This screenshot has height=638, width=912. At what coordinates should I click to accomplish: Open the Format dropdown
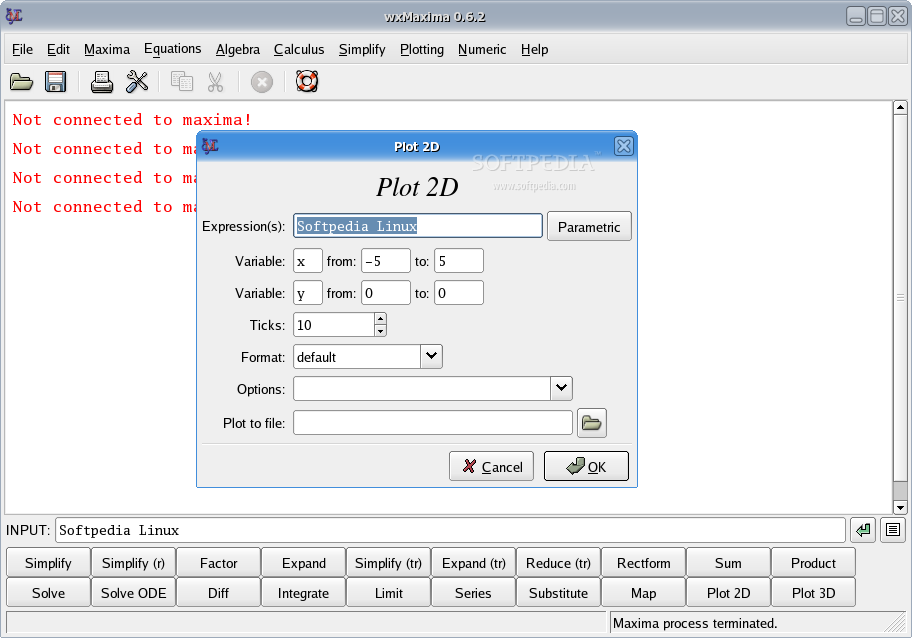point(431,357)
